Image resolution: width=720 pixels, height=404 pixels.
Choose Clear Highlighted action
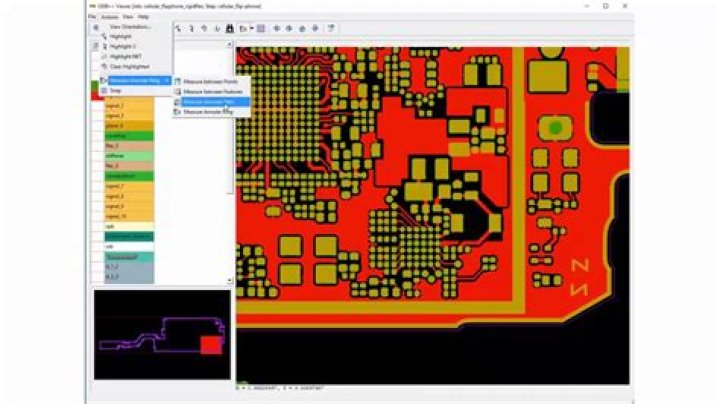tap(126, 66)
